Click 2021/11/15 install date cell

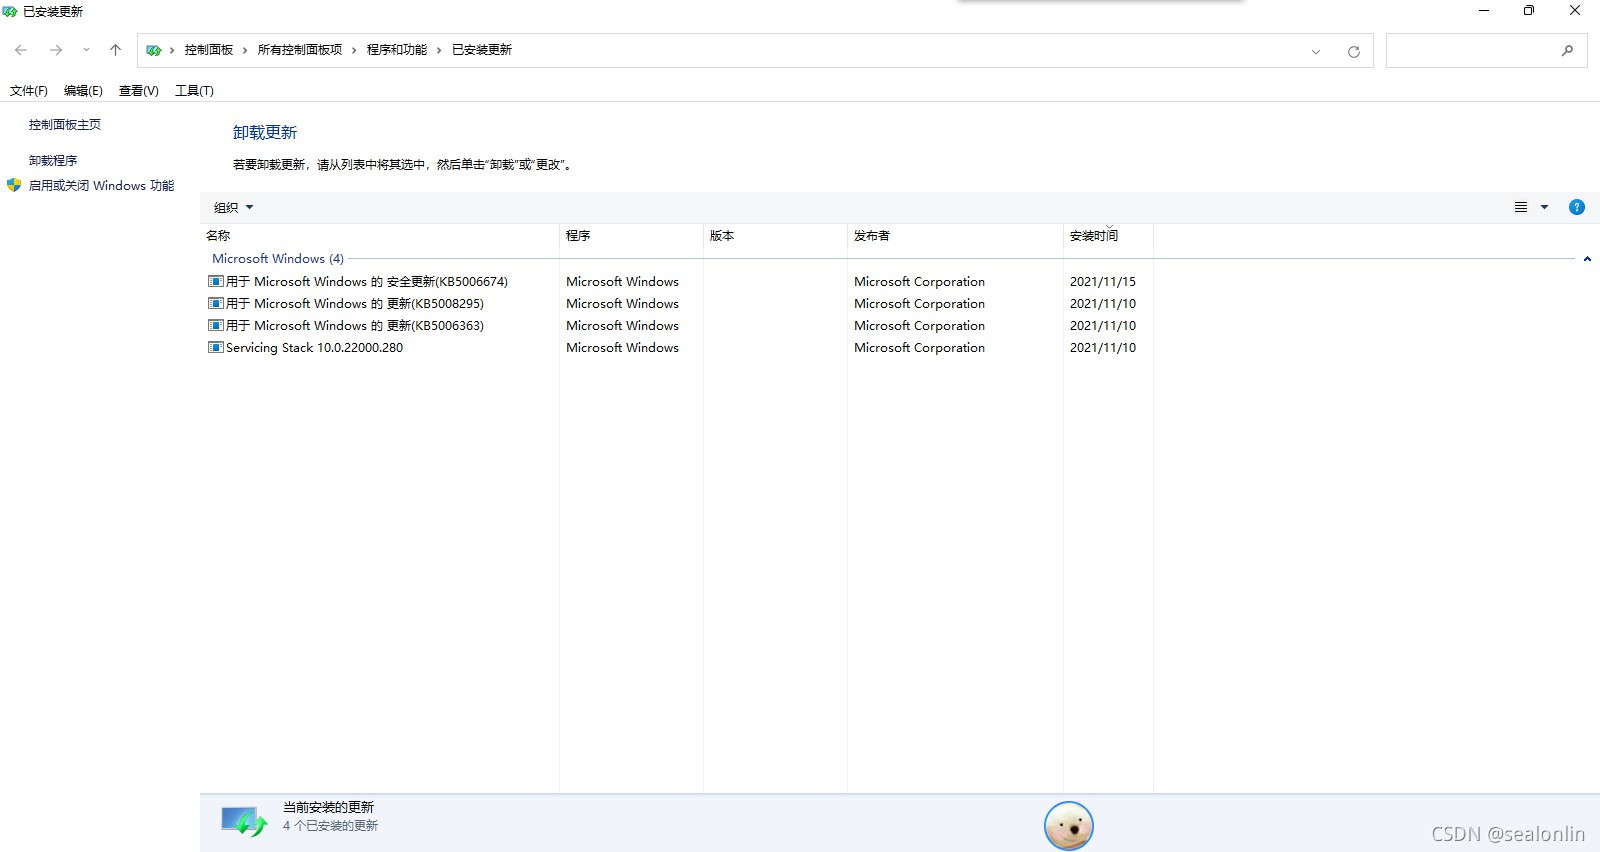click(1103, 282)
